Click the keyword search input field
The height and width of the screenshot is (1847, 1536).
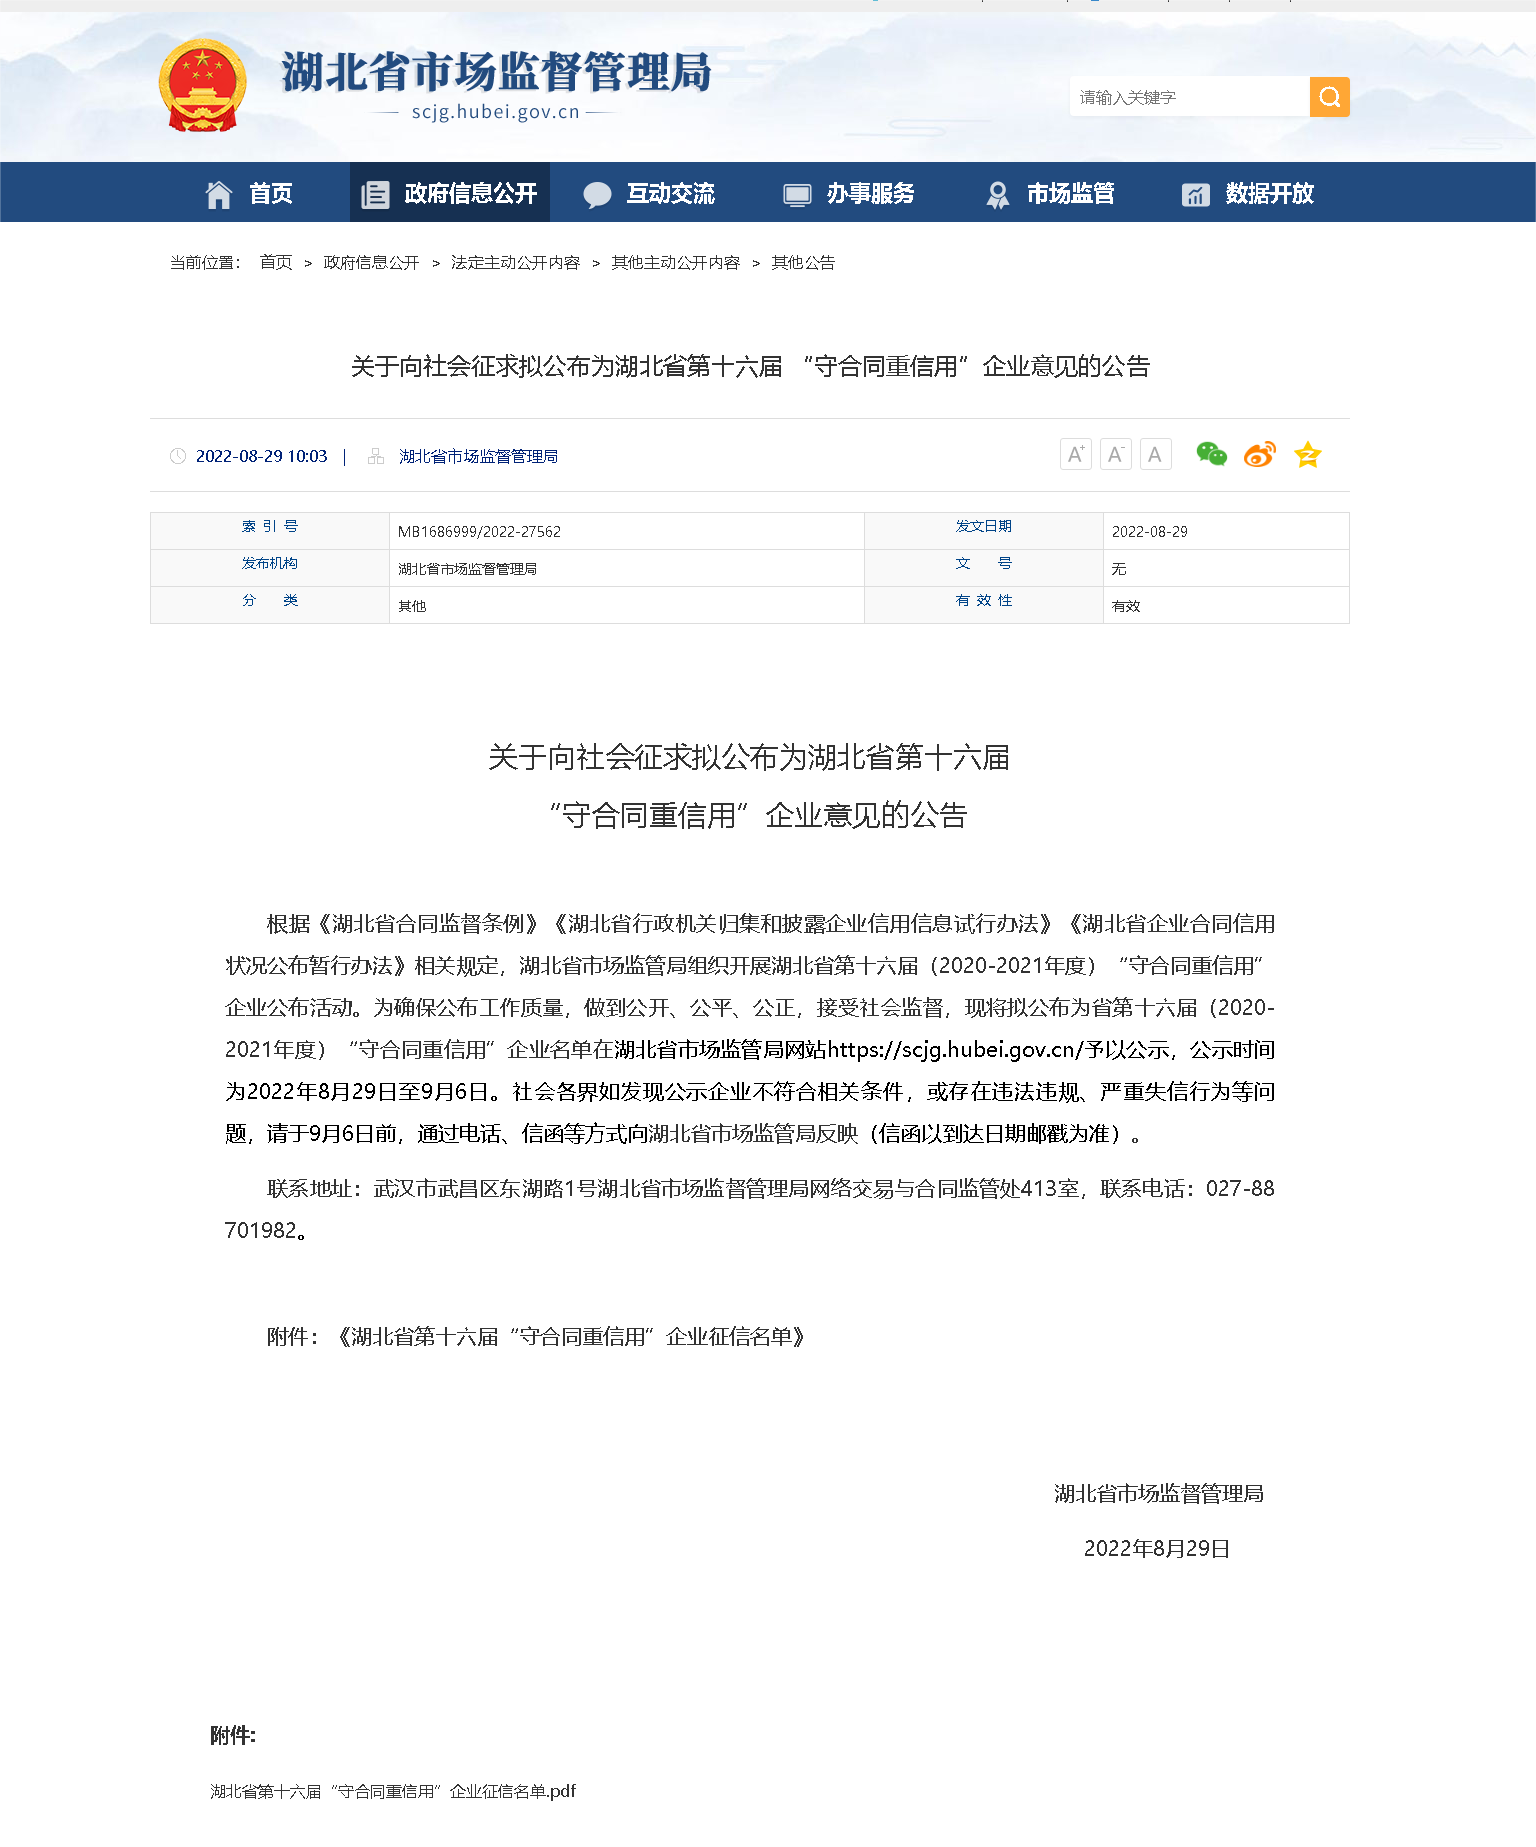coord(1188,97)
